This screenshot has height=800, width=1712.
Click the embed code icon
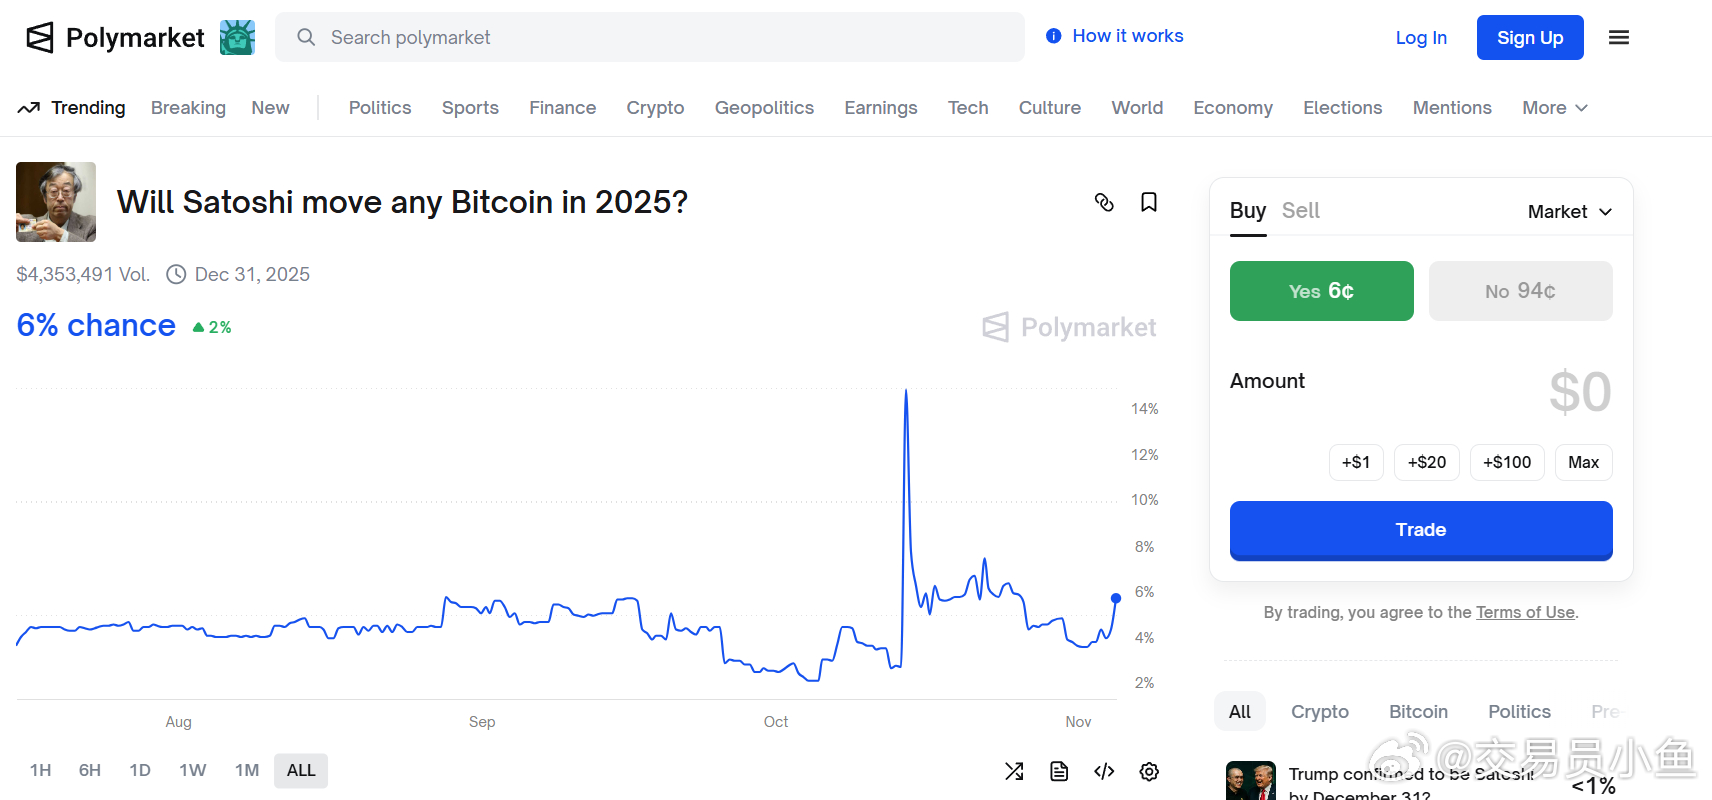pos(1104,771)
